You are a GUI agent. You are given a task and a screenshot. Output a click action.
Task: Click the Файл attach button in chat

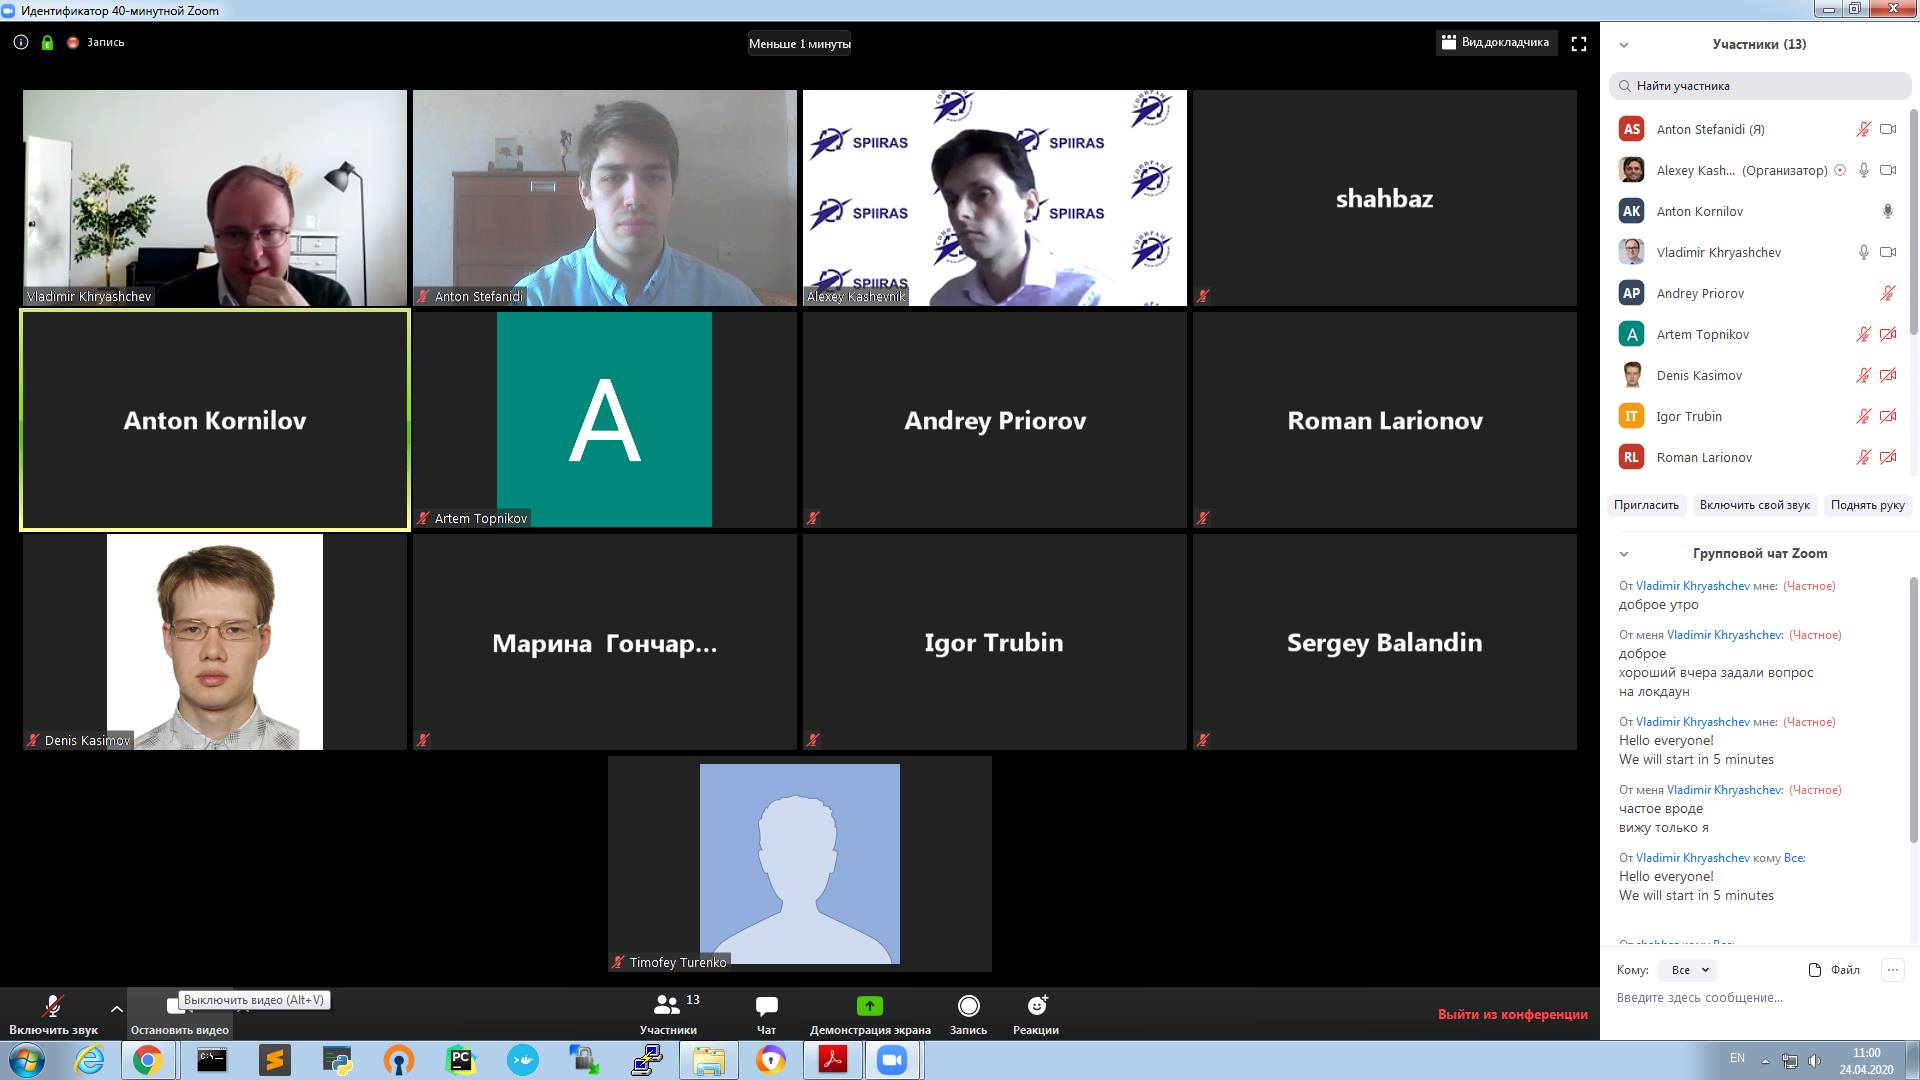click(1834, 970)
